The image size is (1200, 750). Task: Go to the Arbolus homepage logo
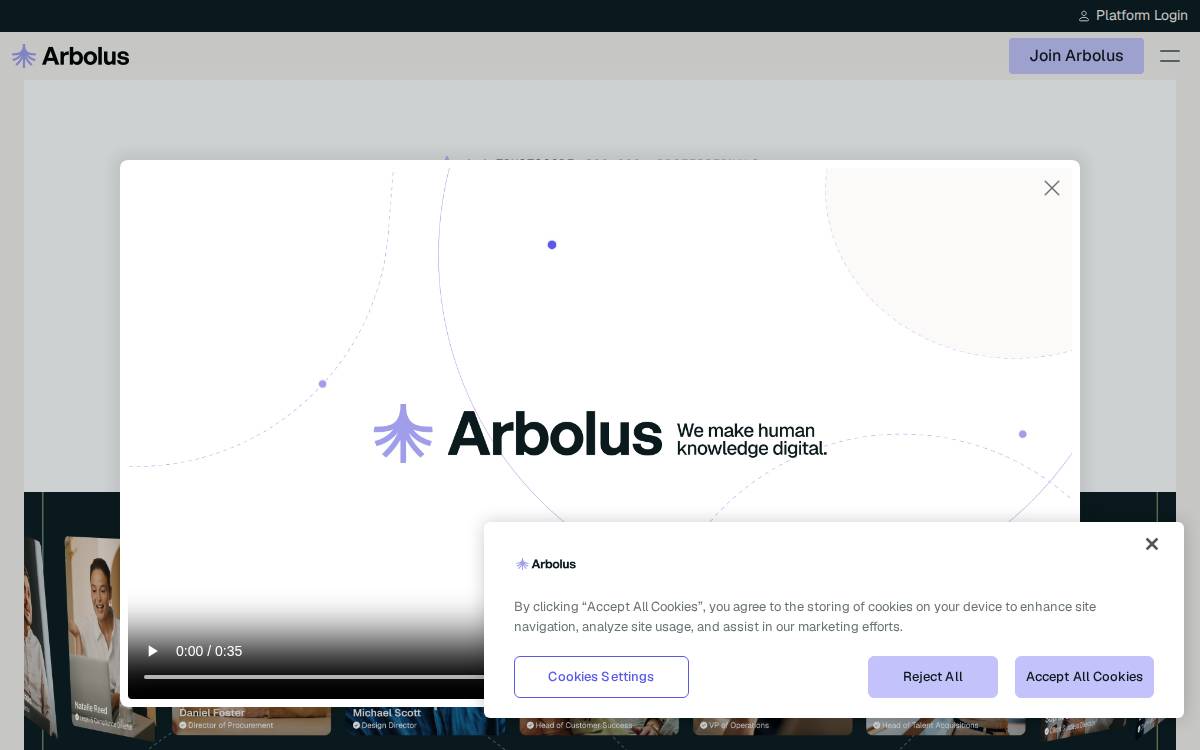point(70,56)
